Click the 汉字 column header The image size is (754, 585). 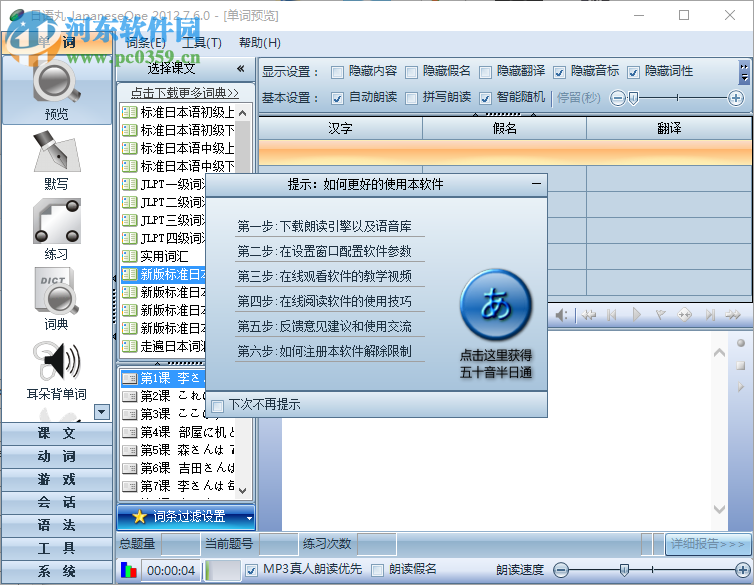(x=340, y=128)
